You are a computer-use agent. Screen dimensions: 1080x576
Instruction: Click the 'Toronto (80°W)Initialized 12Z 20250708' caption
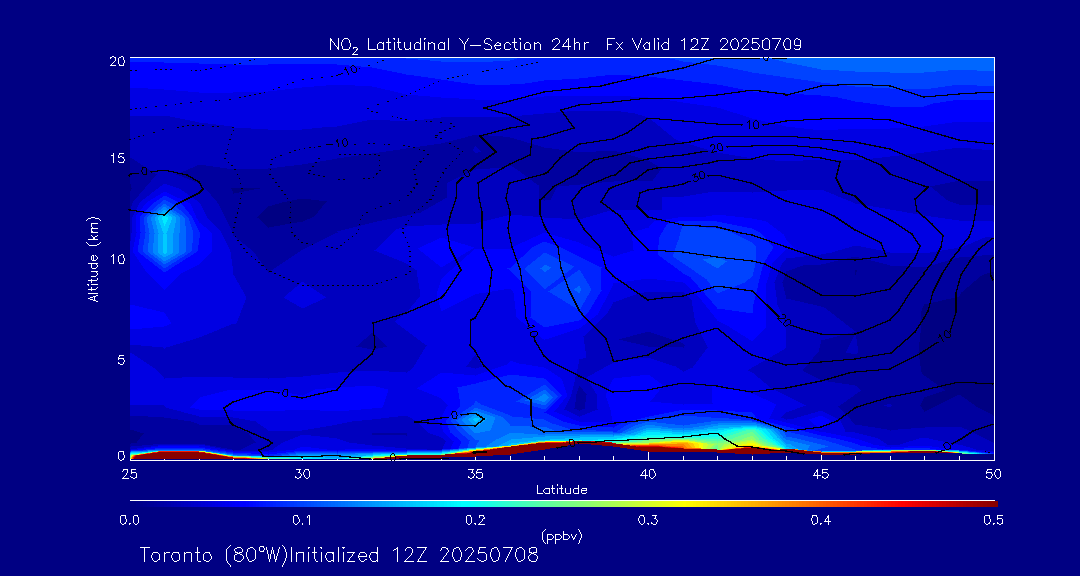(340, 555)
